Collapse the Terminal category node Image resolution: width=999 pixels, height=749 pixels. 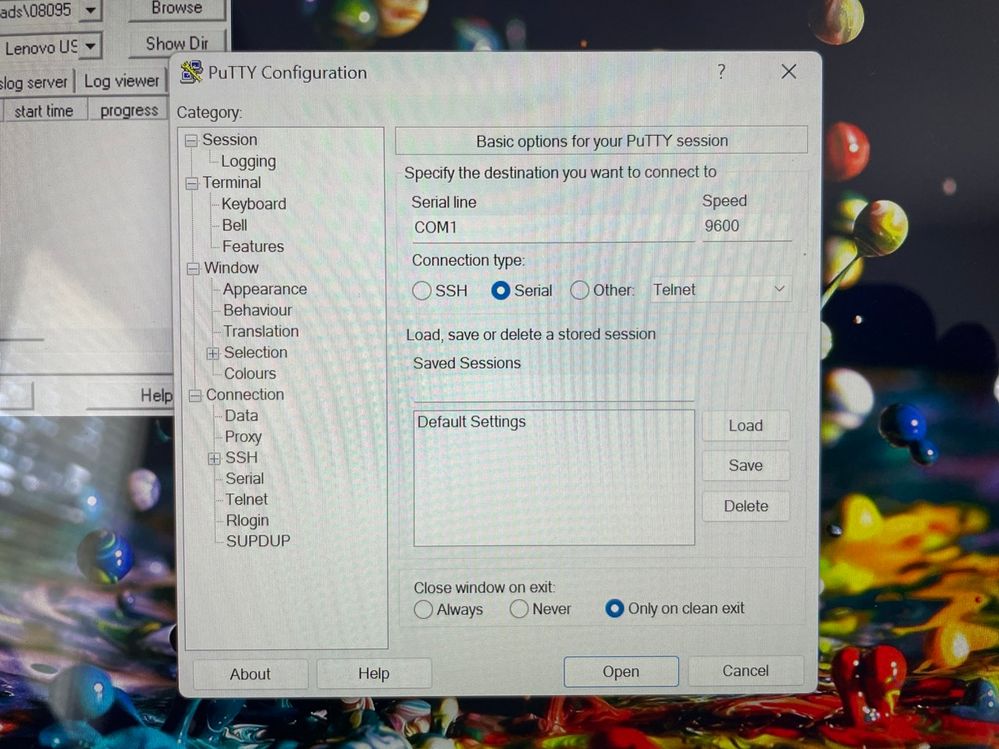193,183
